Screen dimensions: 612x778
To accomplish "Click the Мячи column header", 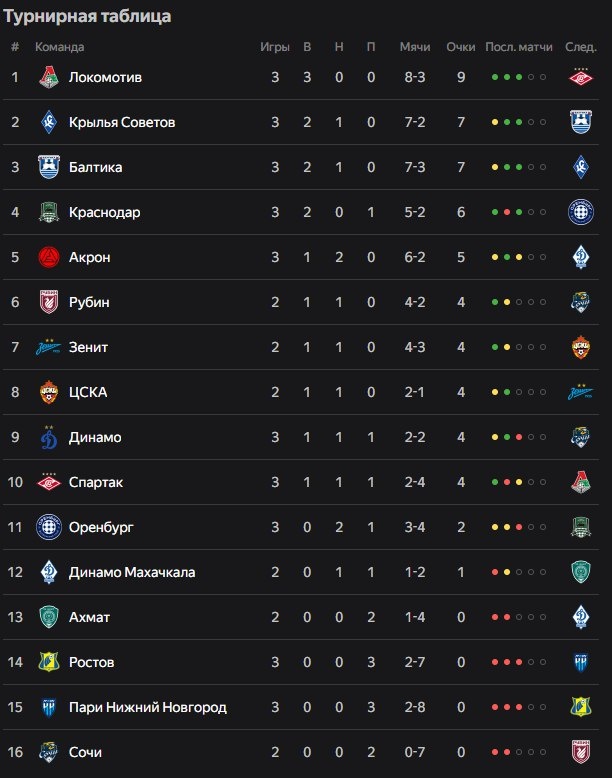I will pyautogui.click(x=415, y=47).
